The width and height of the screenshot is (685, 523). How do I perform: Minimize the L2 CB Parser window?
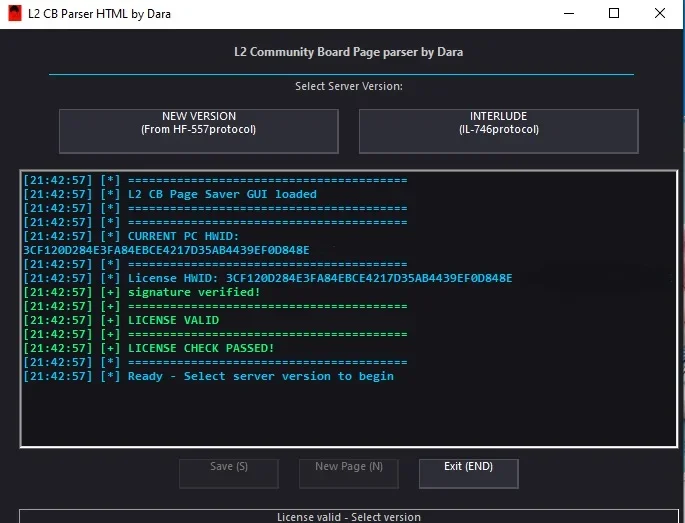click(569, 14)
